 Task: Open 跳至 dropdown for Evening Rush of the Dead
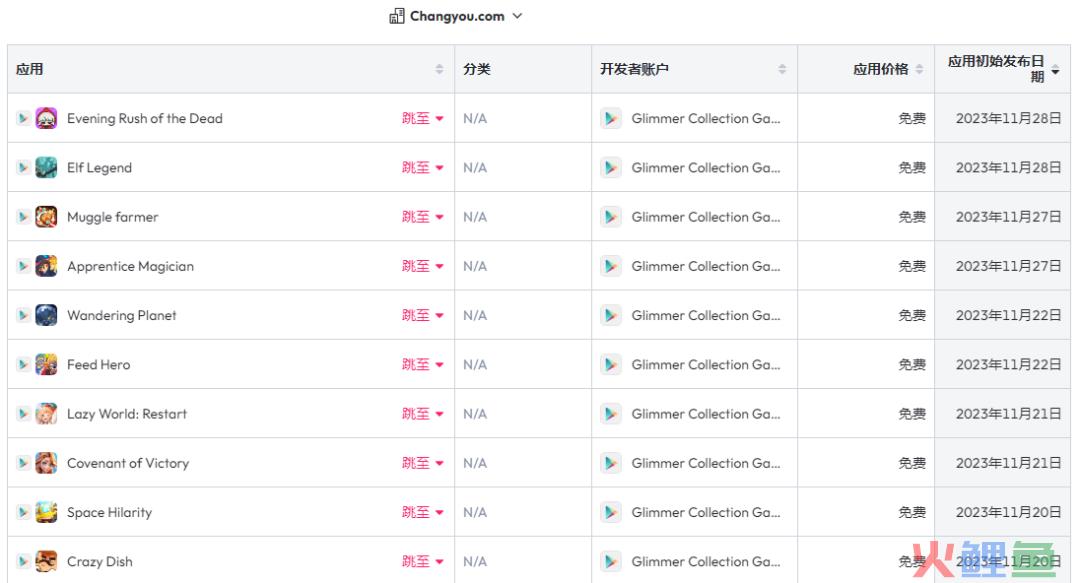(422, 118)
